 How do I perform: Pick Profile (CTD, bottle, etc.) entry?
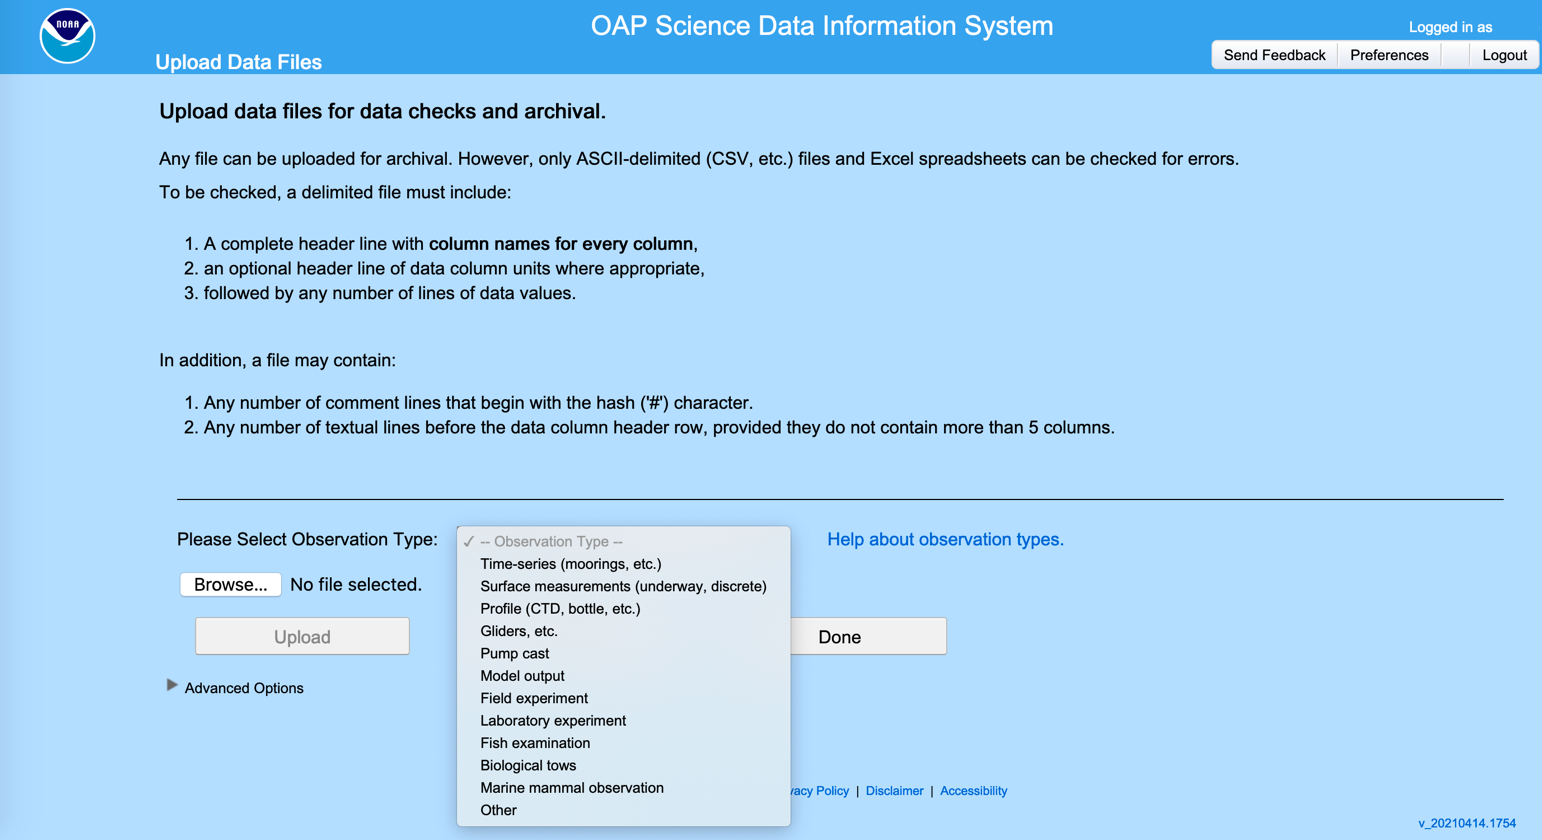pos(560,609)
